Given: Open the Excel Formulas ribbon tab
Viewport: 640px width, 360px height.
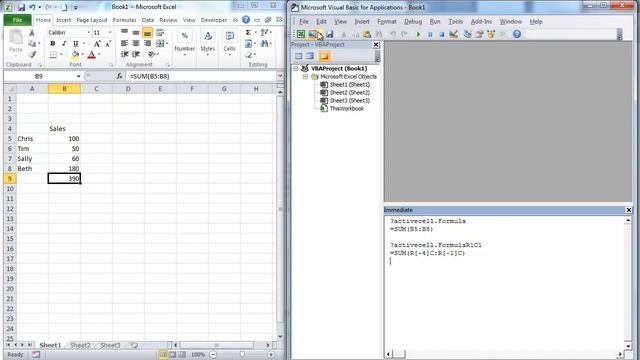Looking at the screenshot, I should coord(124,20).
